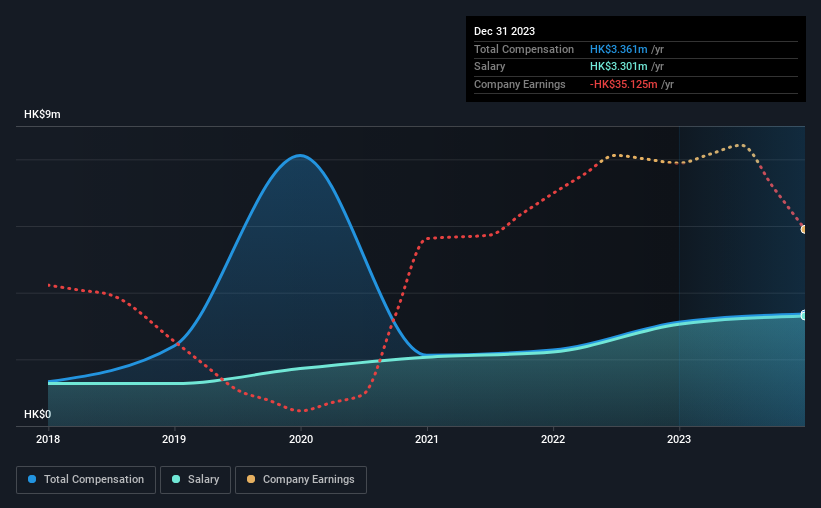821x508 pixels.
Task: Select the 2018 x-axis label
Action: (48, 439)
